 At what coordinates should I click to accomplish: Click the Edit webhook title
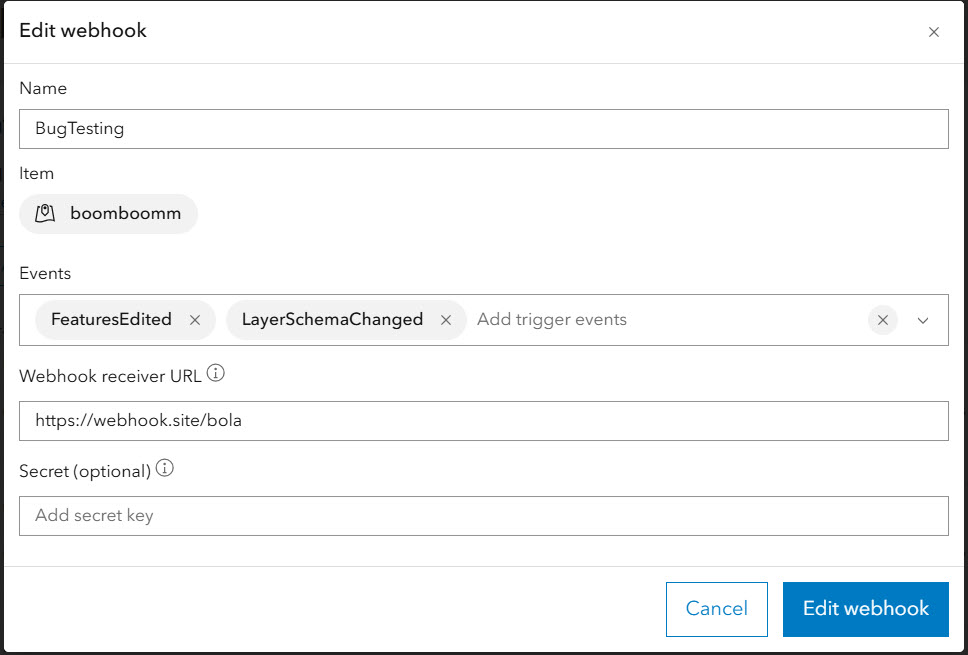point(83,31)
